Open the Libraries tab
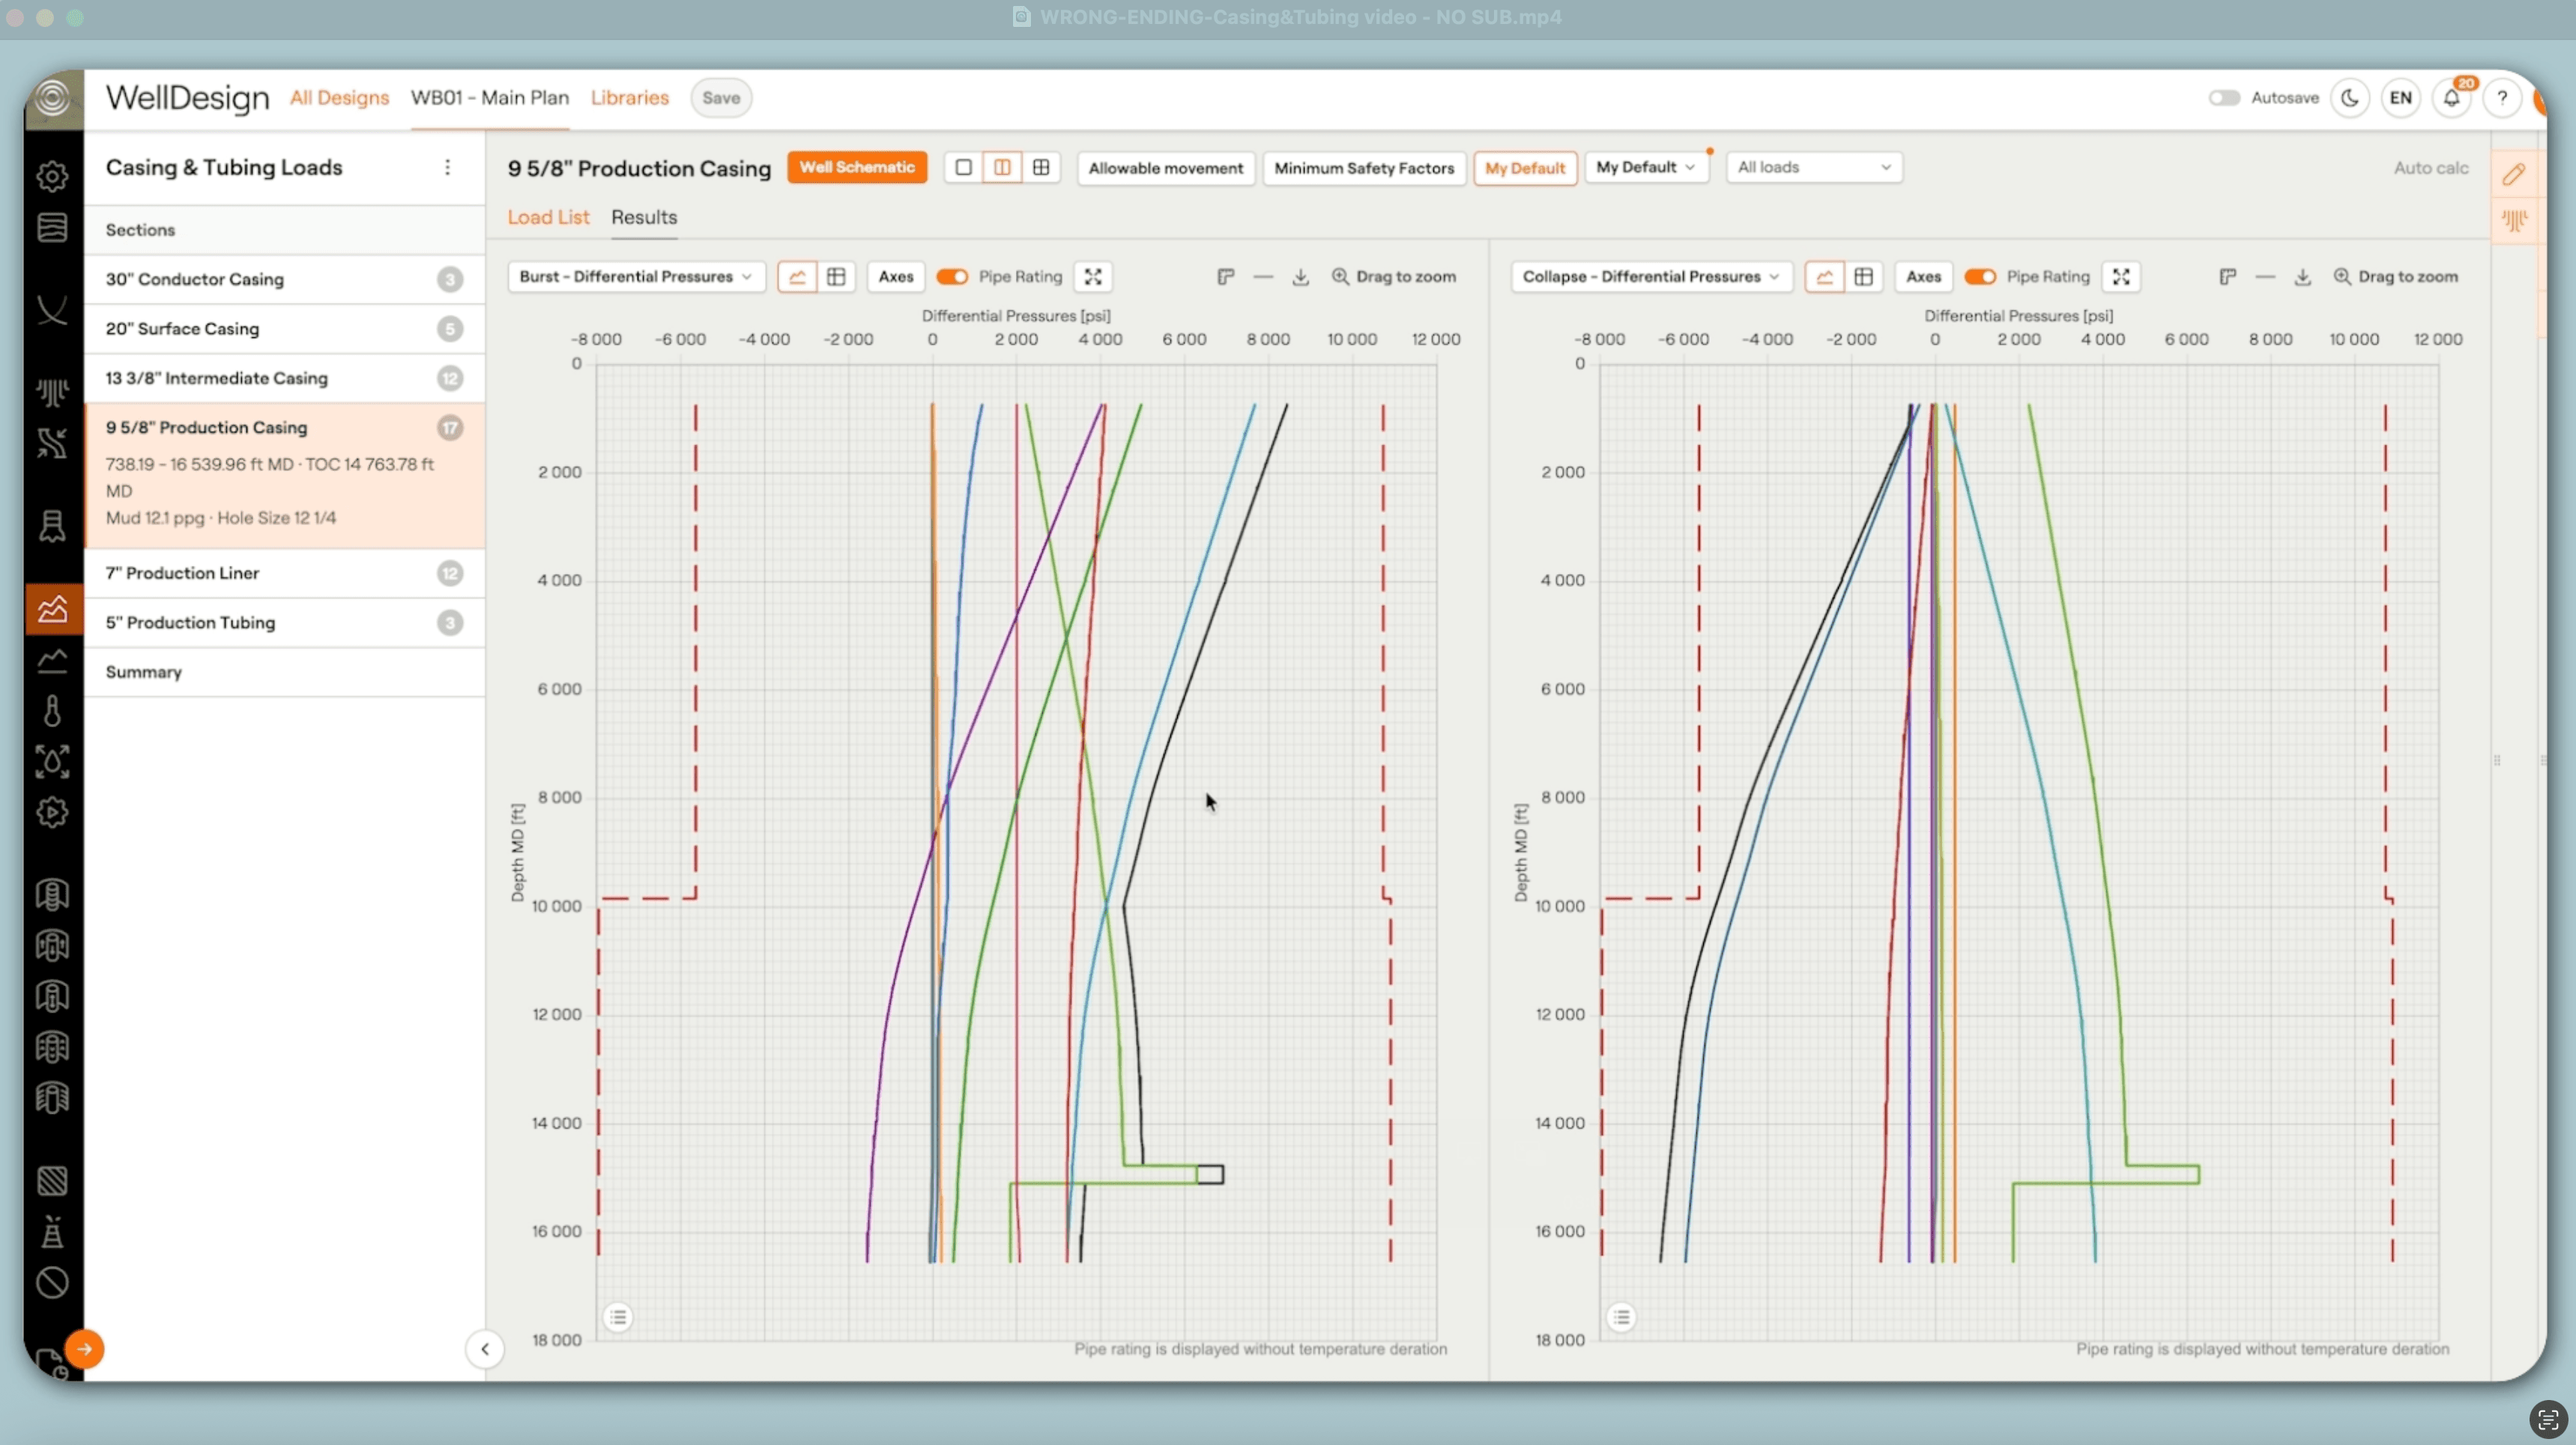Screen dimensions: 2576x1445 point(629,98)
